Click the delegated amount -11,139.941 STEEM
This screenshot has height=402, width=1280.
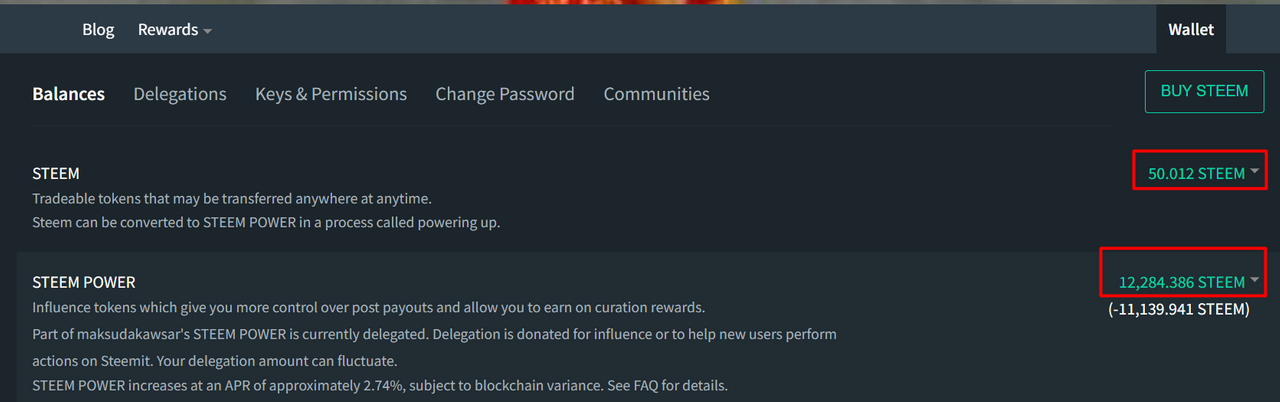point(1179,309)
